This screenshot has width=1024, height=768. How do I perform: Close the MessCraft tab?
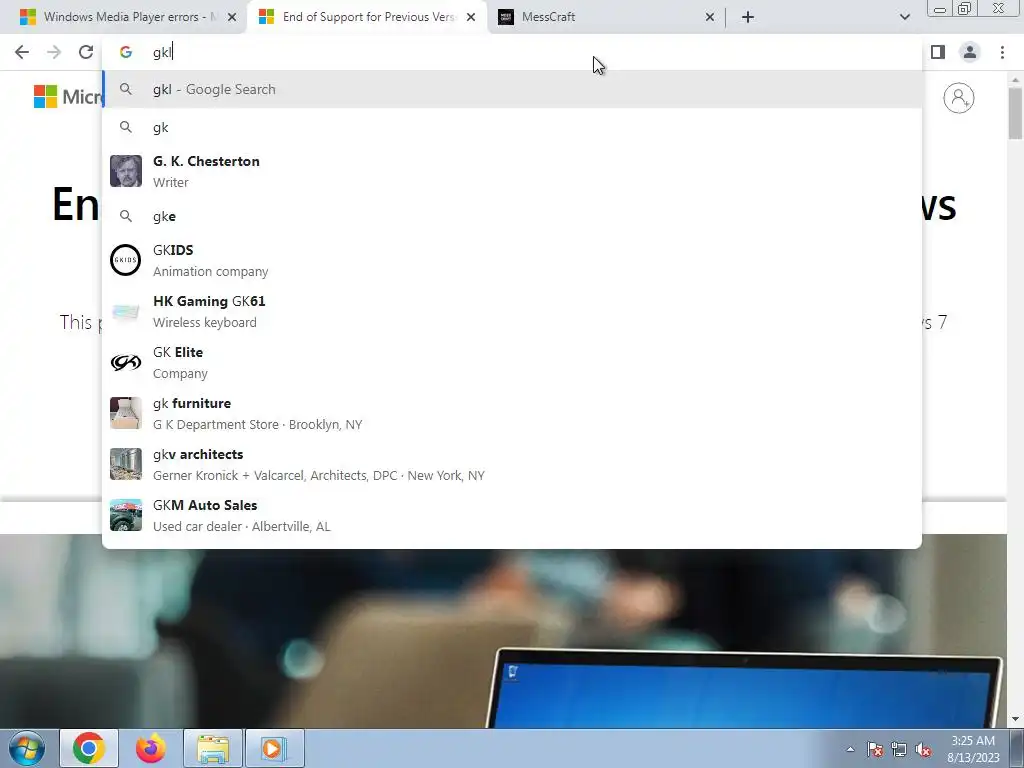710,17
